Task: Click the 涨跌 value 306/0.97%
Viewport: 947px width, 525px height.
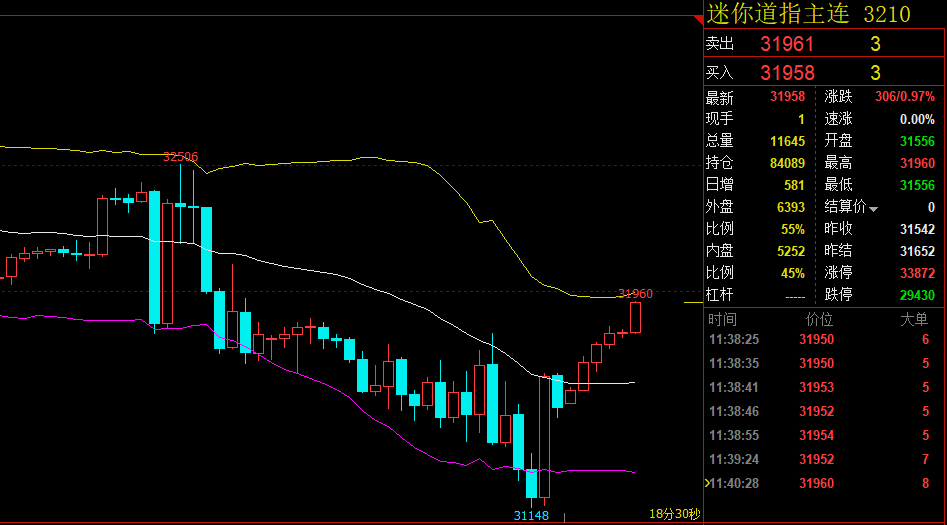Action: (x=905, y=97)
